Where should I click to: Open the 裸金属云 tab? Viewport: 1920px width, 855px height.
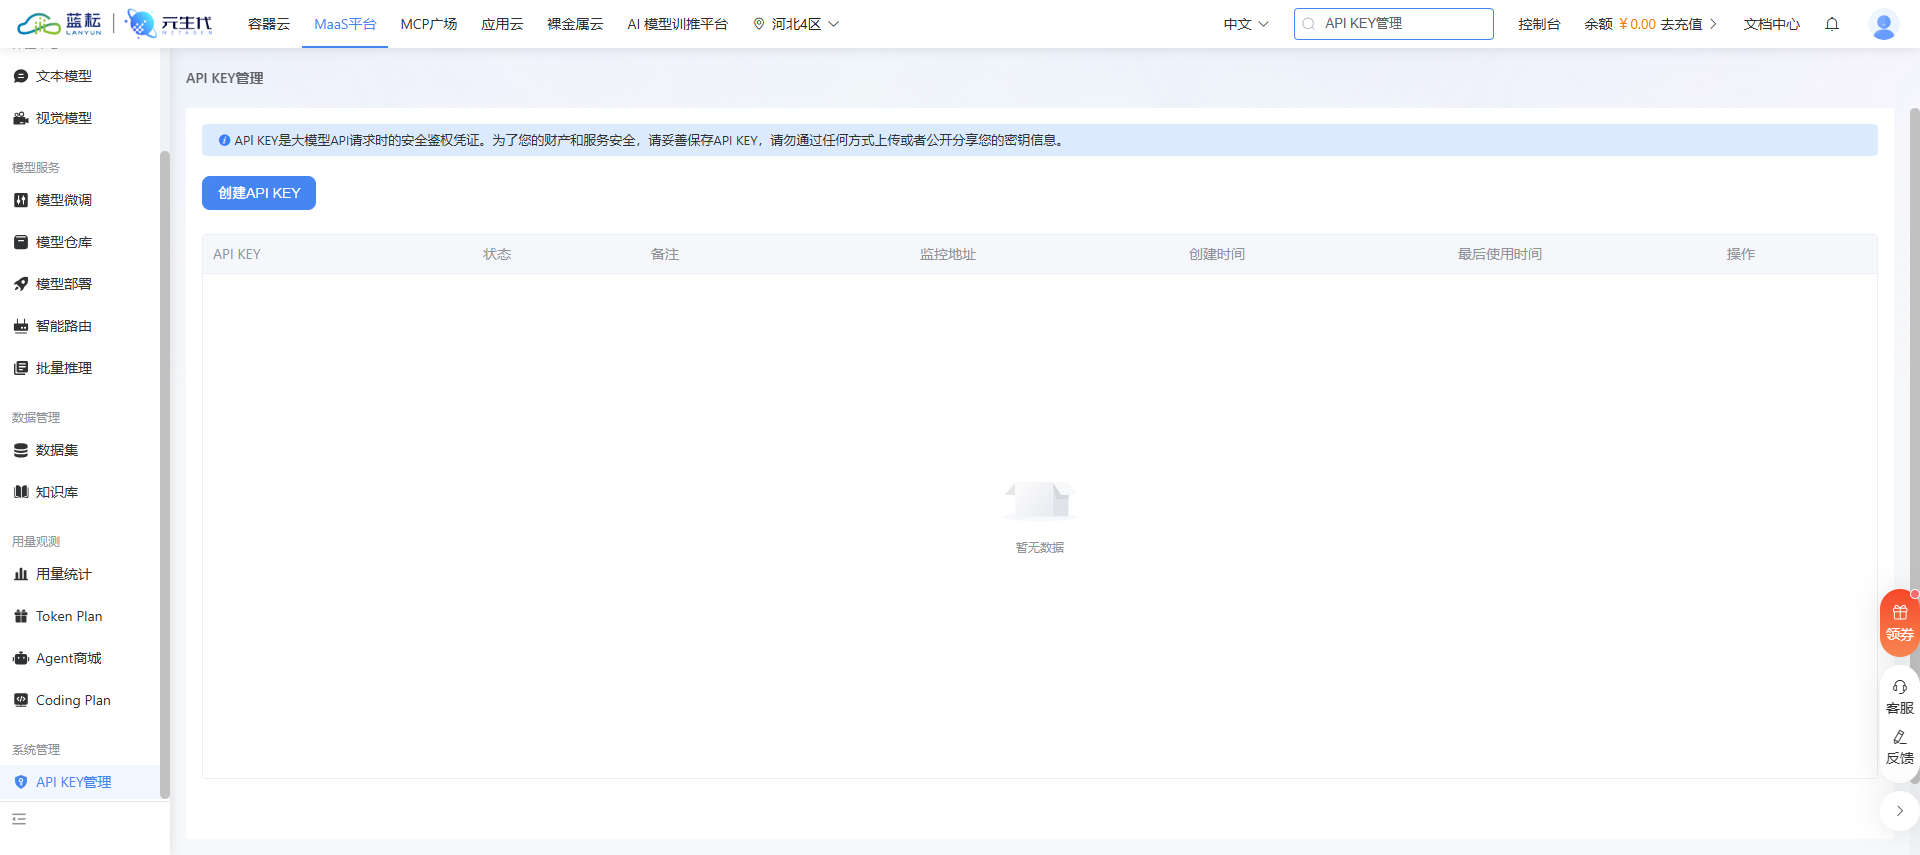tap(575, 24)
